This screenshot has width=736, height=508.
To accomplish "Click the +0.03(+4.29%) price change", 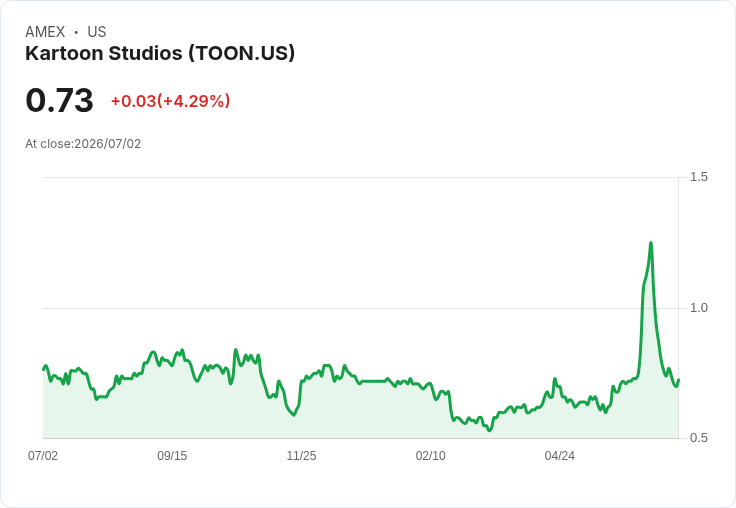I will coord(170,101).
